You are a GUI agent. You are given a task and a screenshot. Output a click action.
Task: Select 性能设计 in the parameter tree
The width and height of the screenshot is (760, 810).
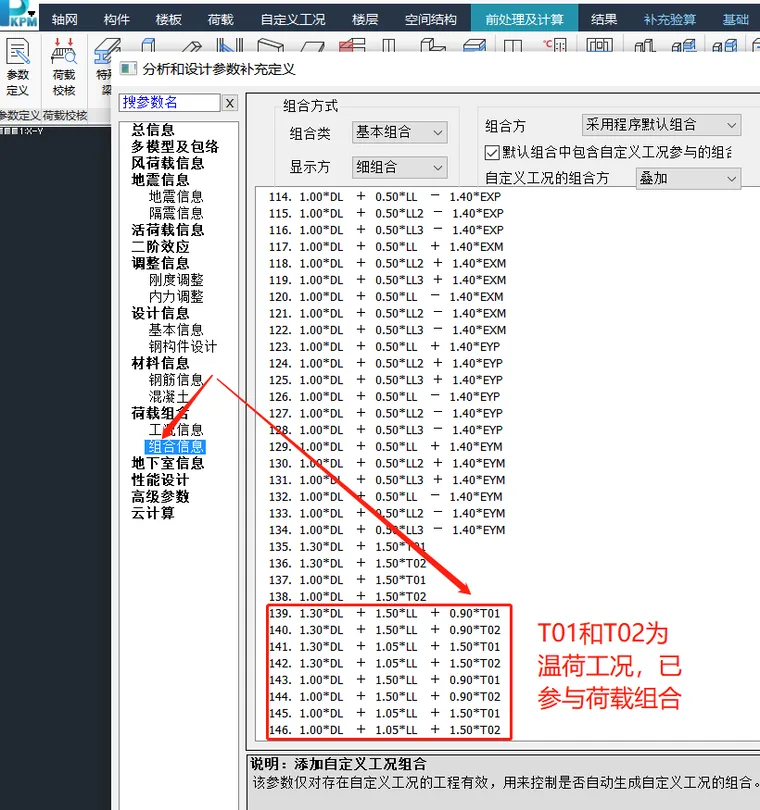click(161, 480)
